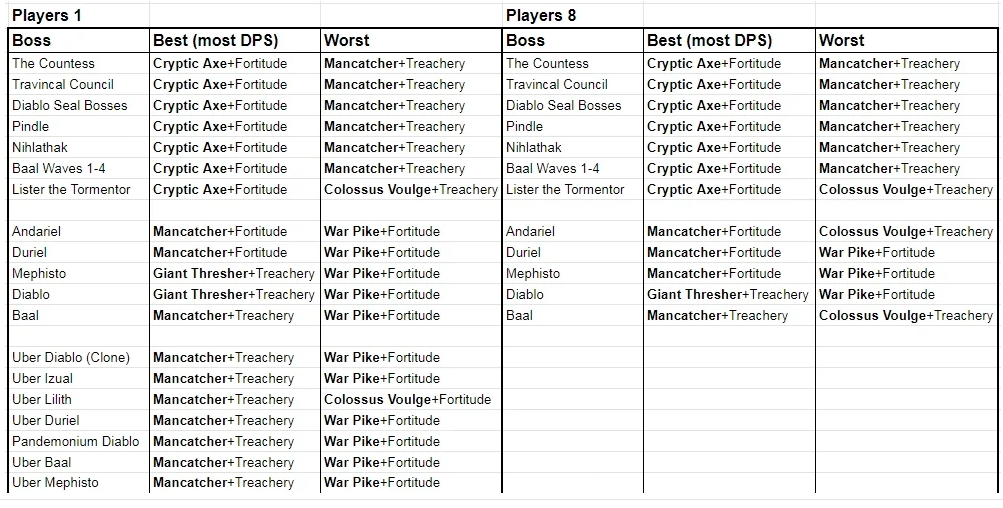This screenshot has height=508, width=1003.
Task: Select the Players 8 title cell
Action: (541, 15)
